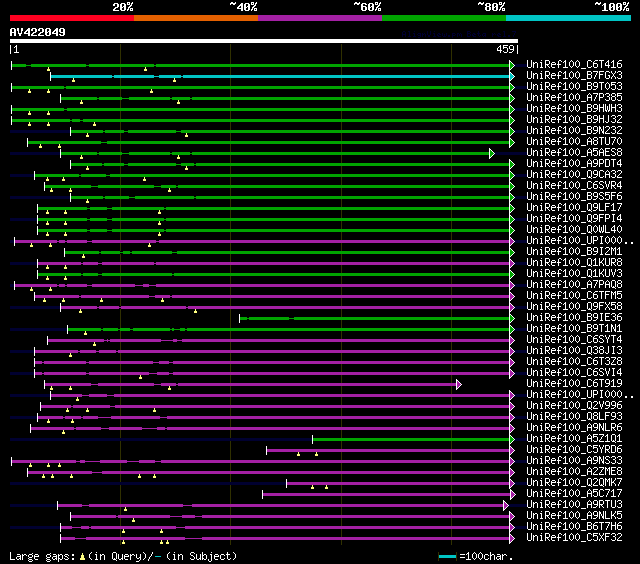Click the magenta arrowhead on the UniRef100_A9RTU3 row
The height and width of the screenshot is (564, 640).
click(x=506, y=505)
